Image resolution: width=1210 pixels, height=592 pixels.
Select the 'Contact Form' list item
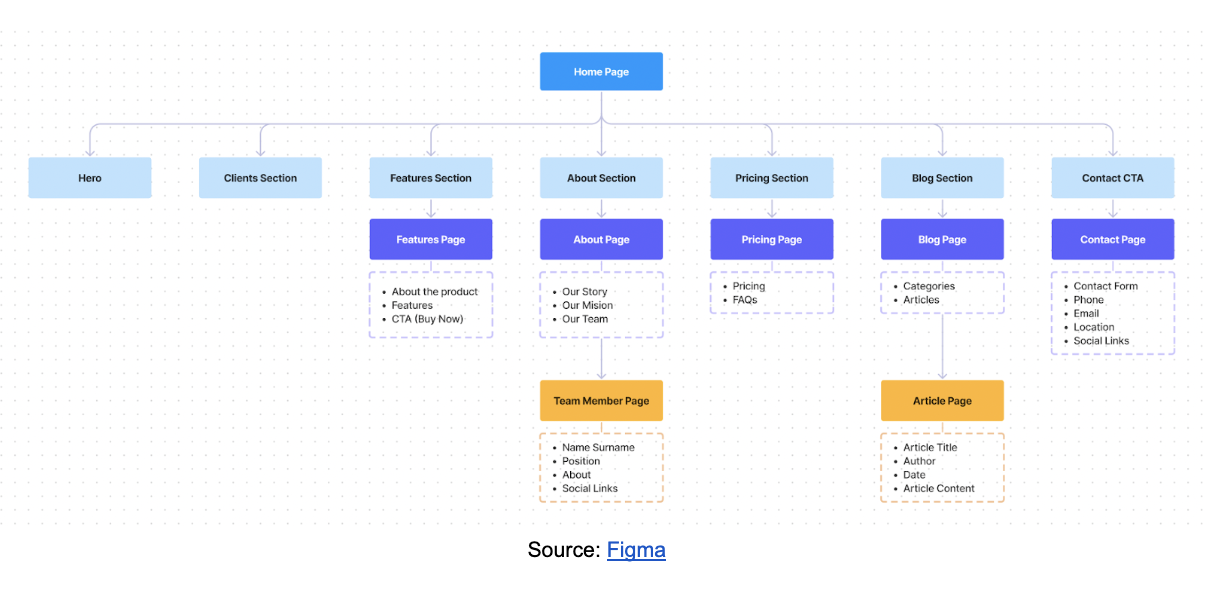click(1106, 286)
